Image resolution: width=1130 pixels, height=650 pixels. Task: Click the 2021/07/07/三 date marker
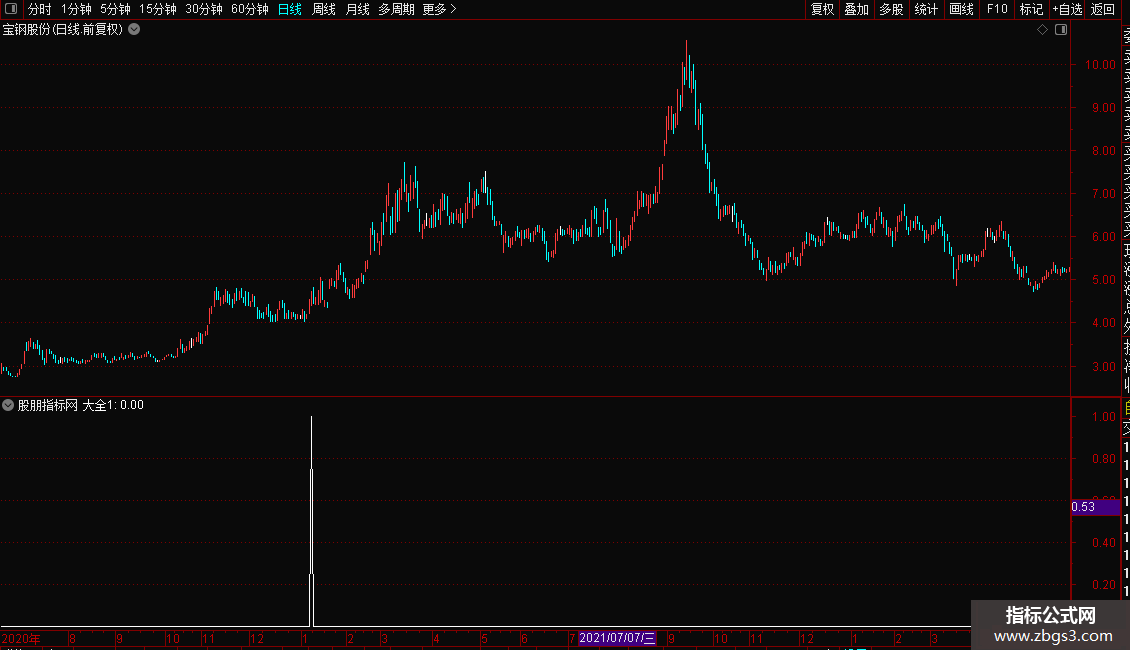(x=617, y=638)
